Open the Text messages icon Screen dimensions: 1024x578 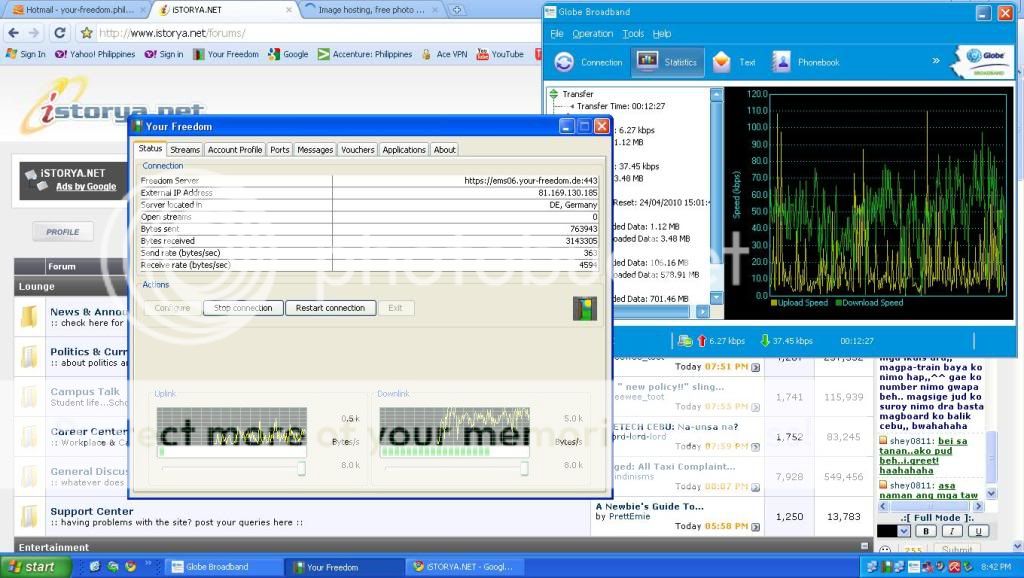(722, 62)
